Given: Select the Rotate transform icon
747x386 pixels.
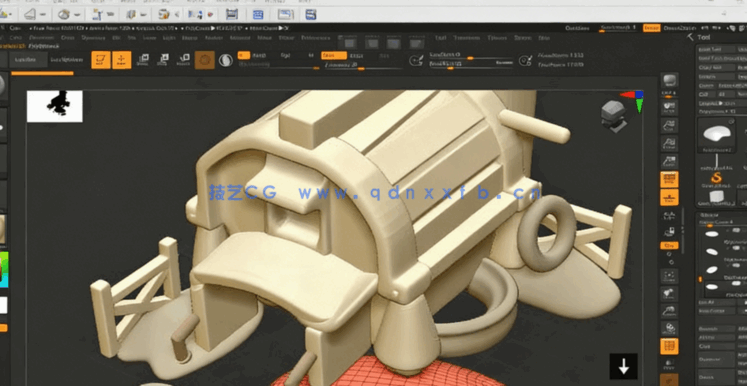Looking at the screenshot, I should 183,60.
